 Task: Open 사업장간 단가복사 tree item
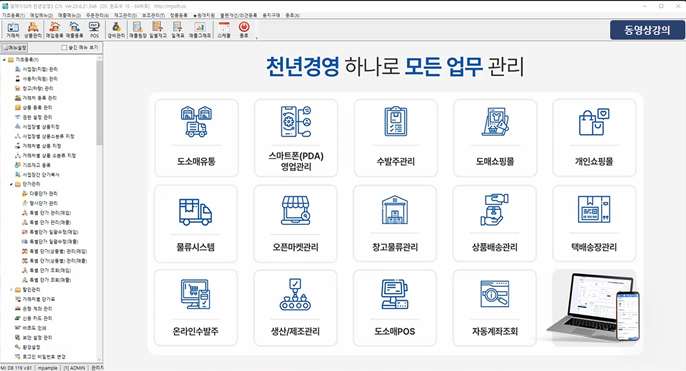(37, 175)
